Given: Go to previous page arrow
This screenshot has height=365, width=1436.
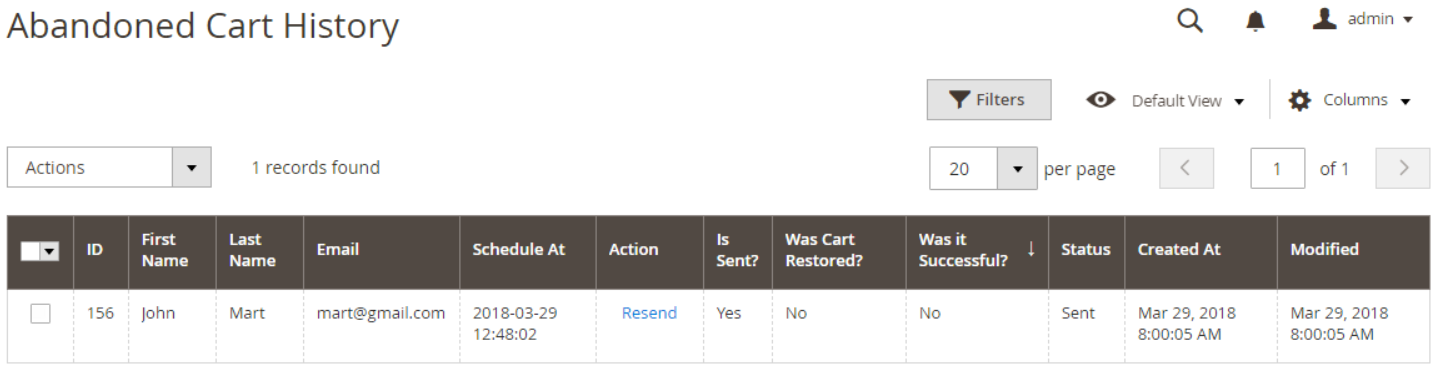Looking at the screenshot, I should tap(1186, 168).
